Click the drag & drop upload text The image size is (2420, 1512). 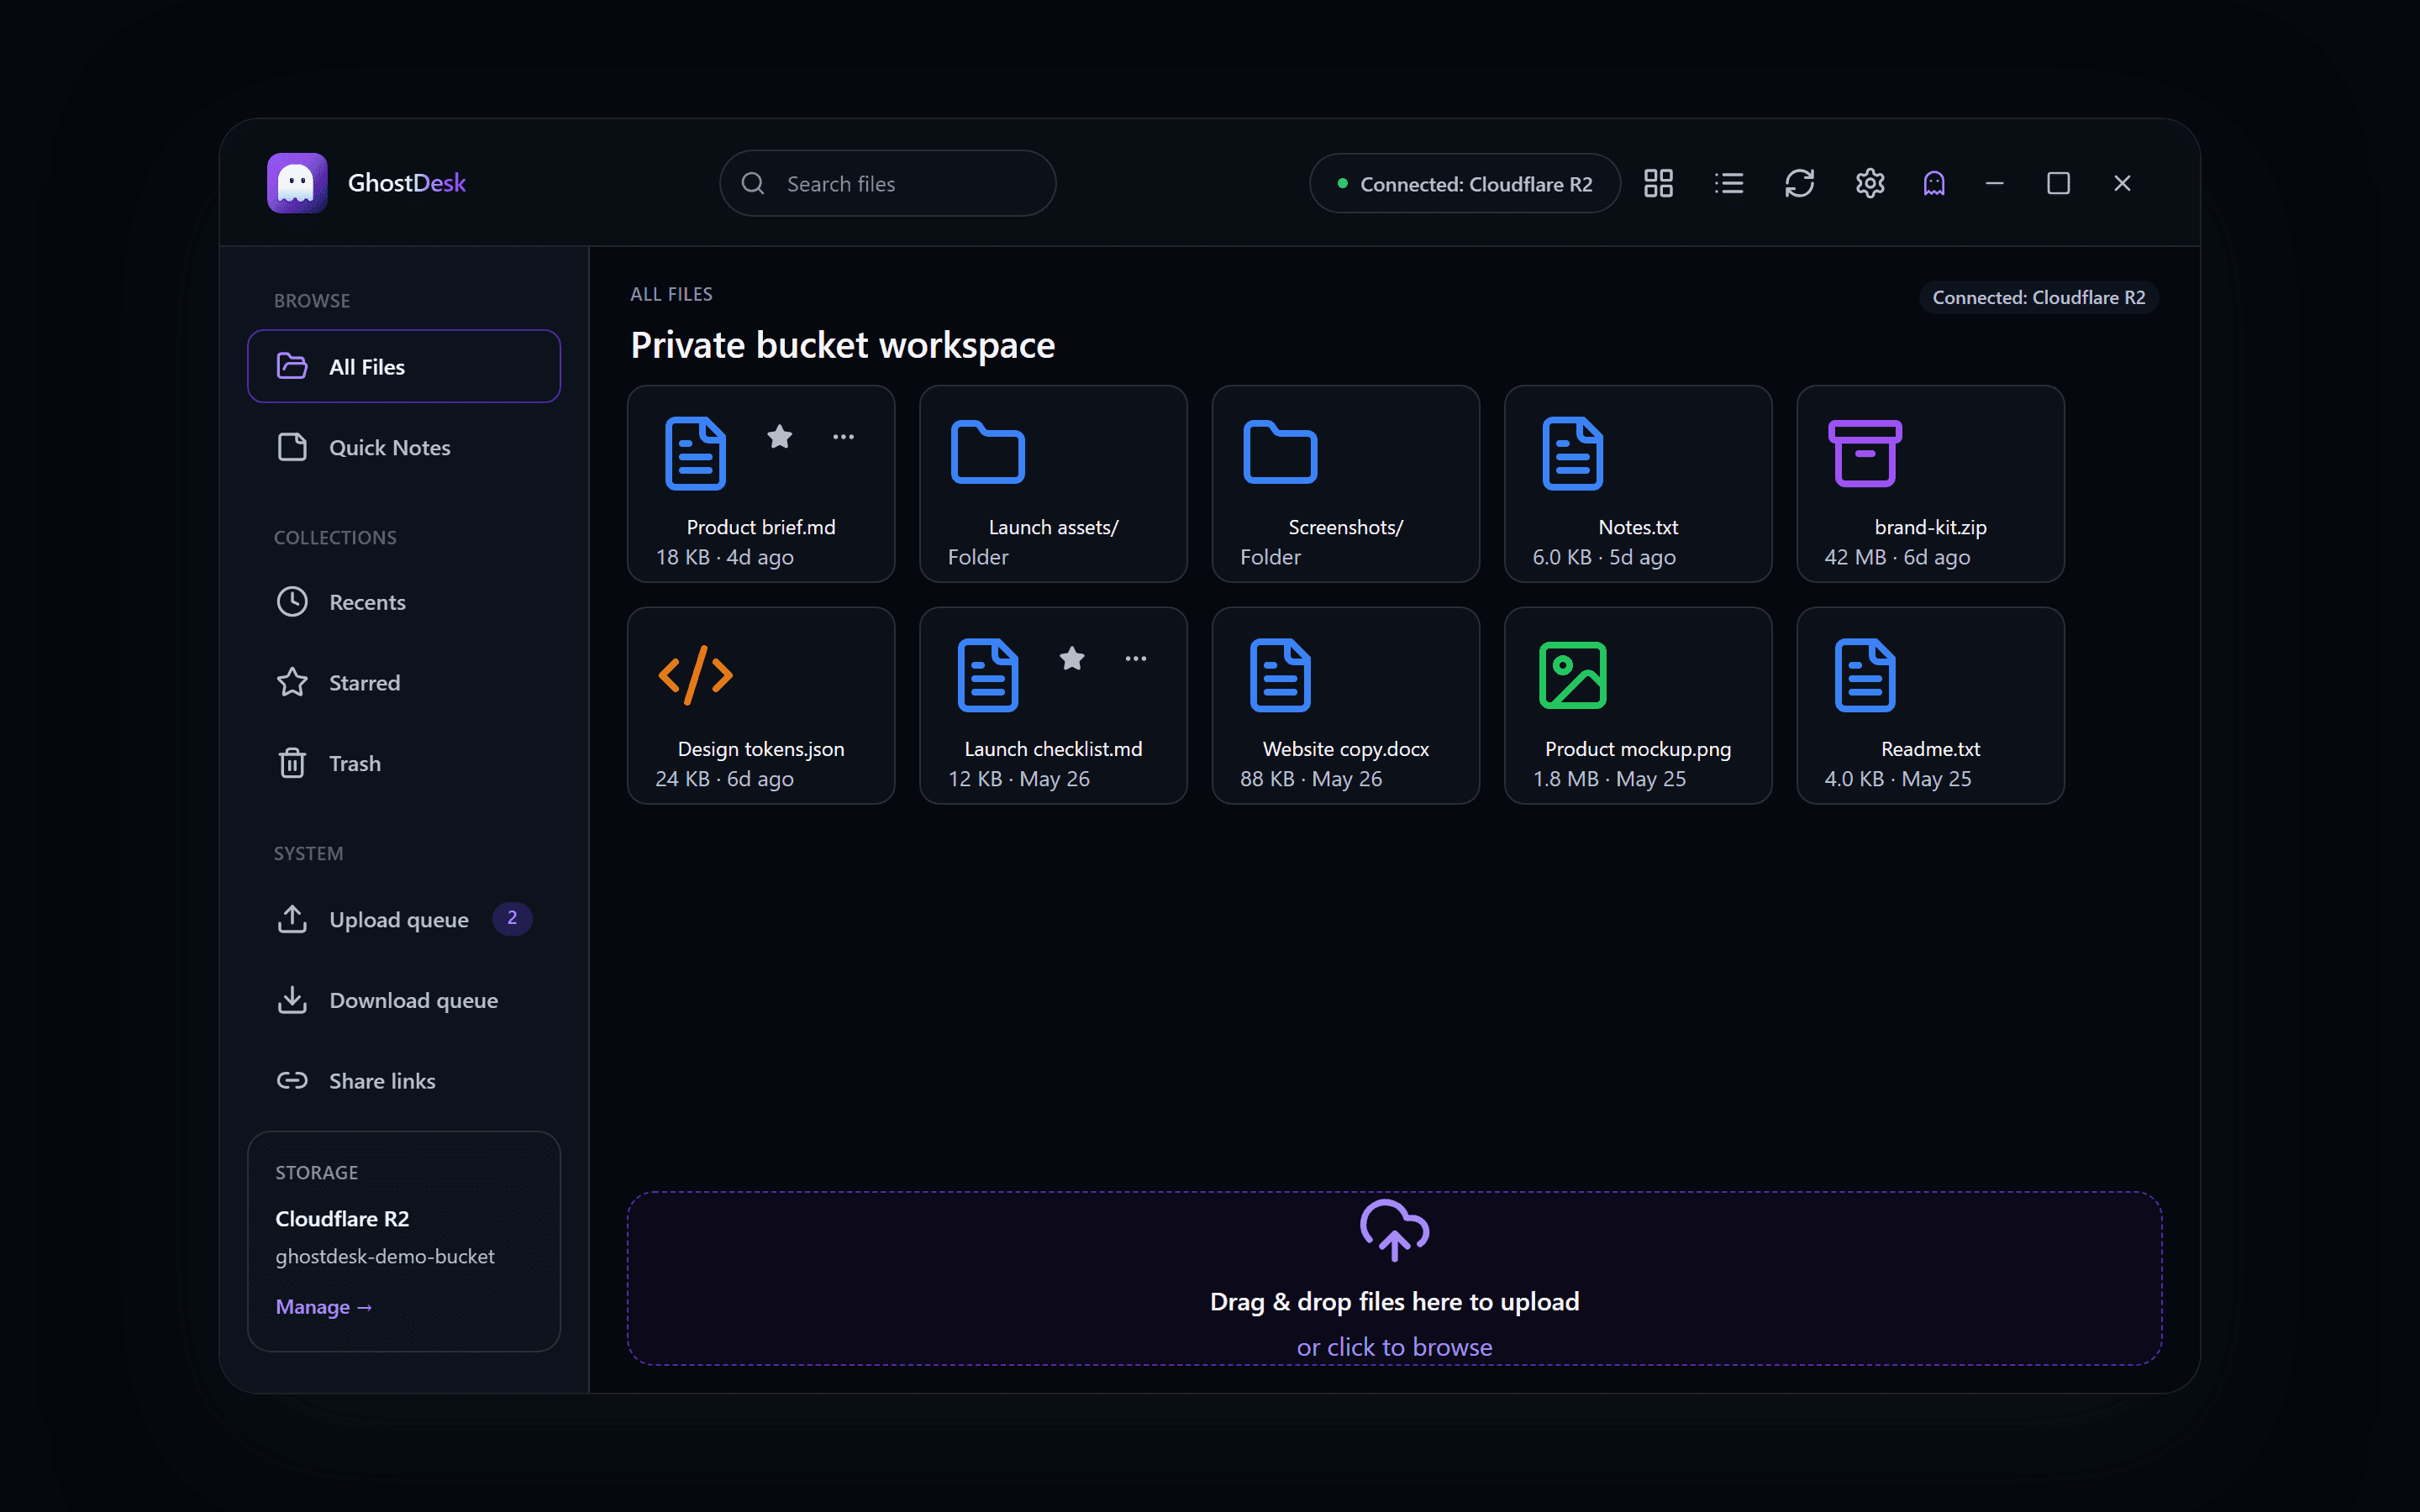[x=1394, y=1301]
